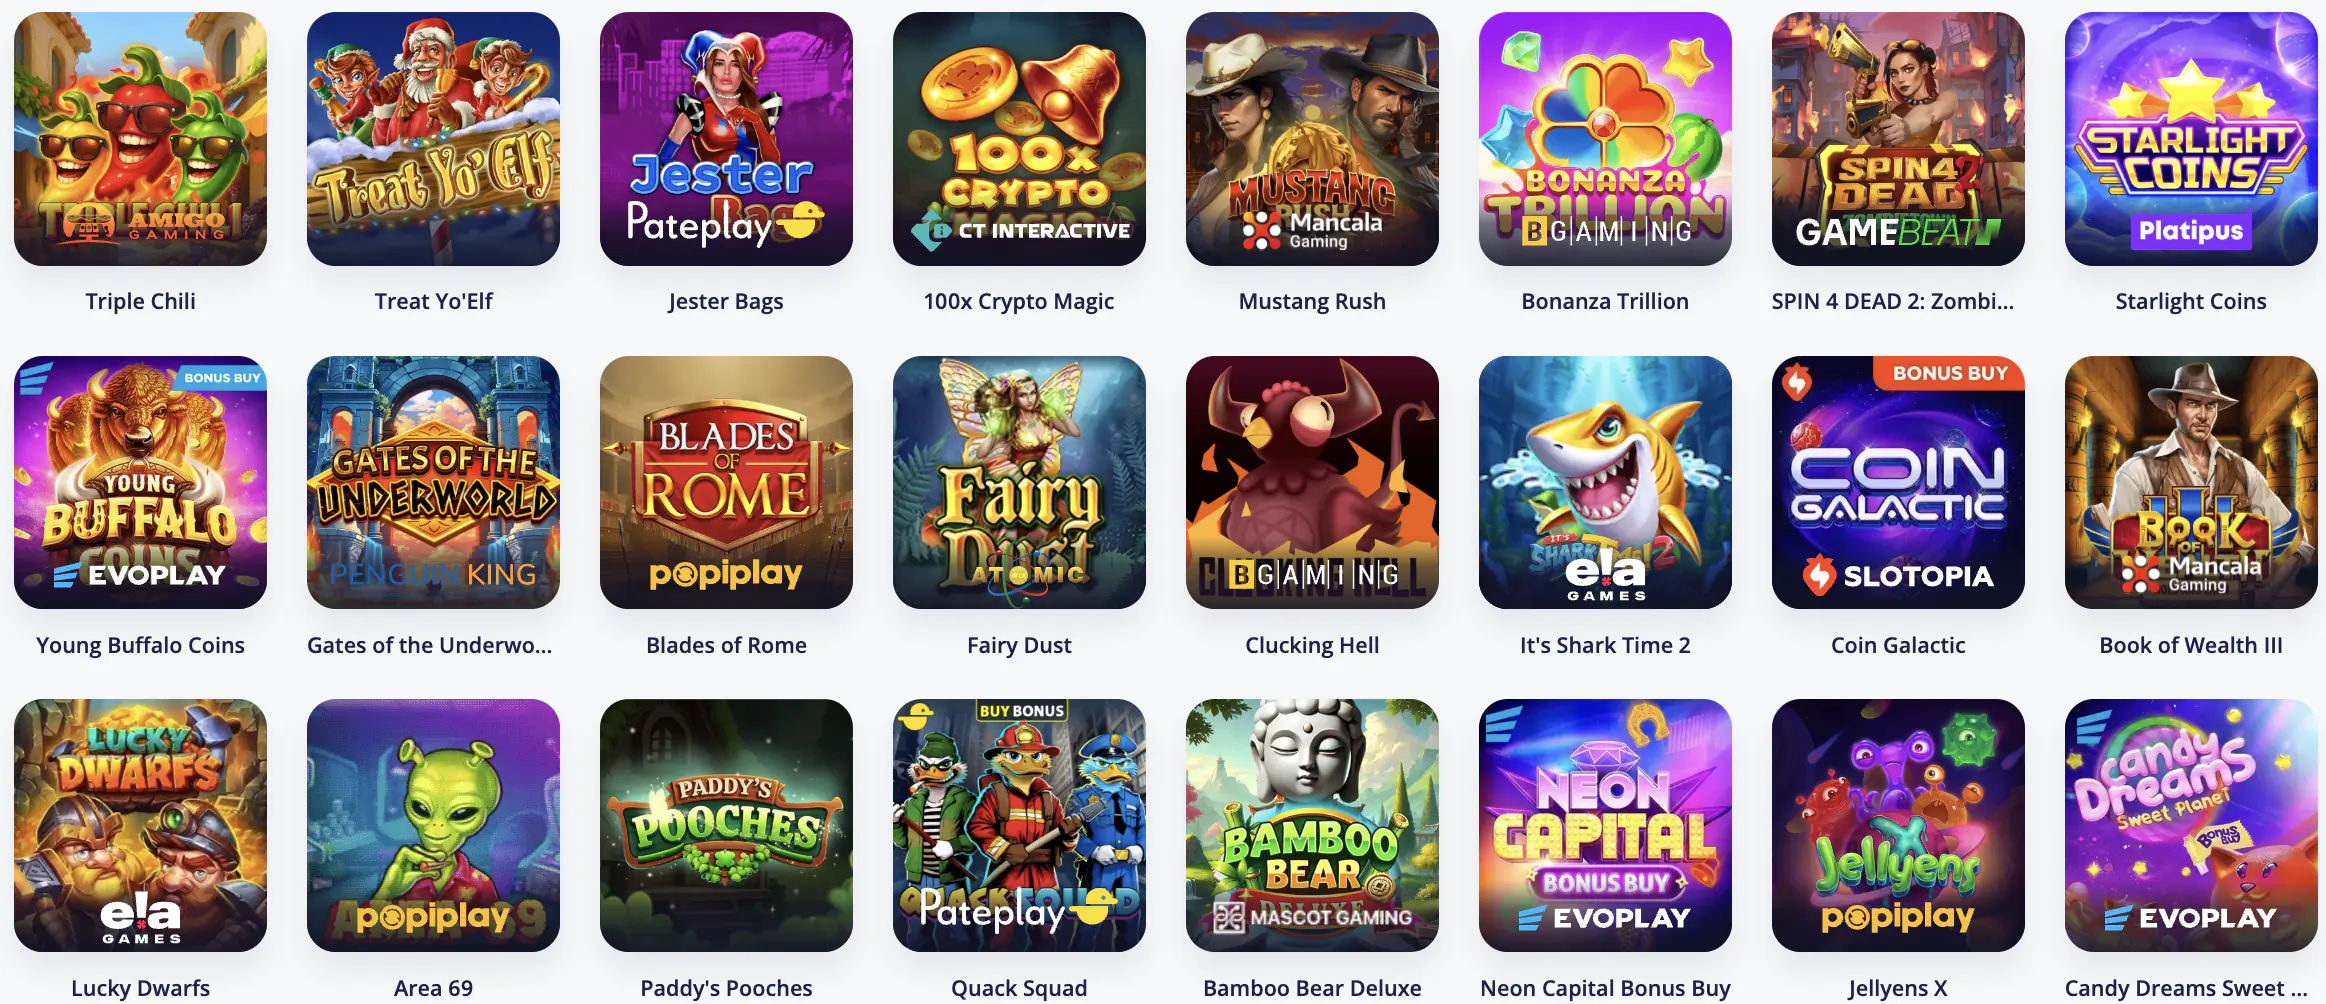Open Young Buffalo Coins bonus buy game
This screenshot has width=2326, height=1004.
(x=140, y=482)
